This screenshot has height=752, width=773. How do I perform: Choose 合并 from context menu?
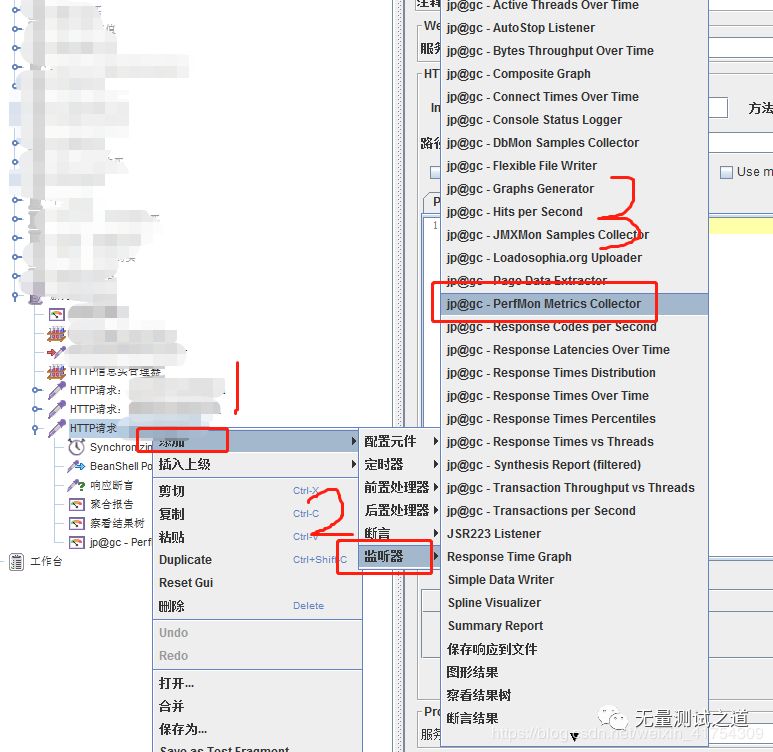tap(256, 706)
